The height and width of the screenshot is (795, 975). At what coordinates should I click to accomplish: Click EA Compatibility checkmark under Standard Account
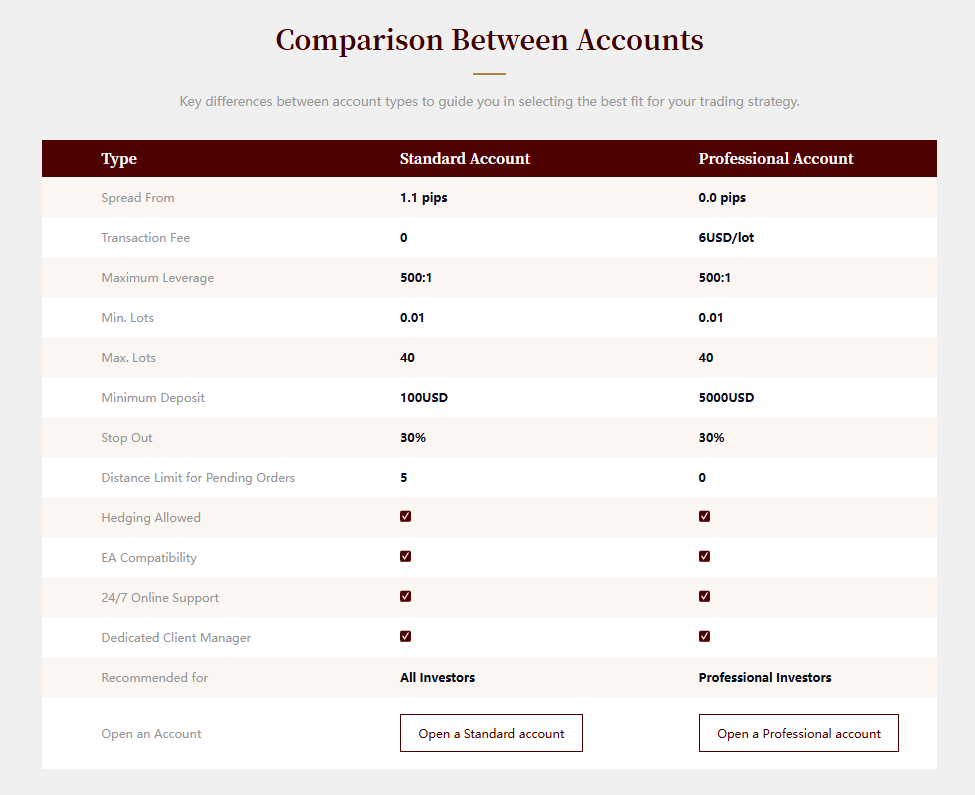[x=405, y=556]
